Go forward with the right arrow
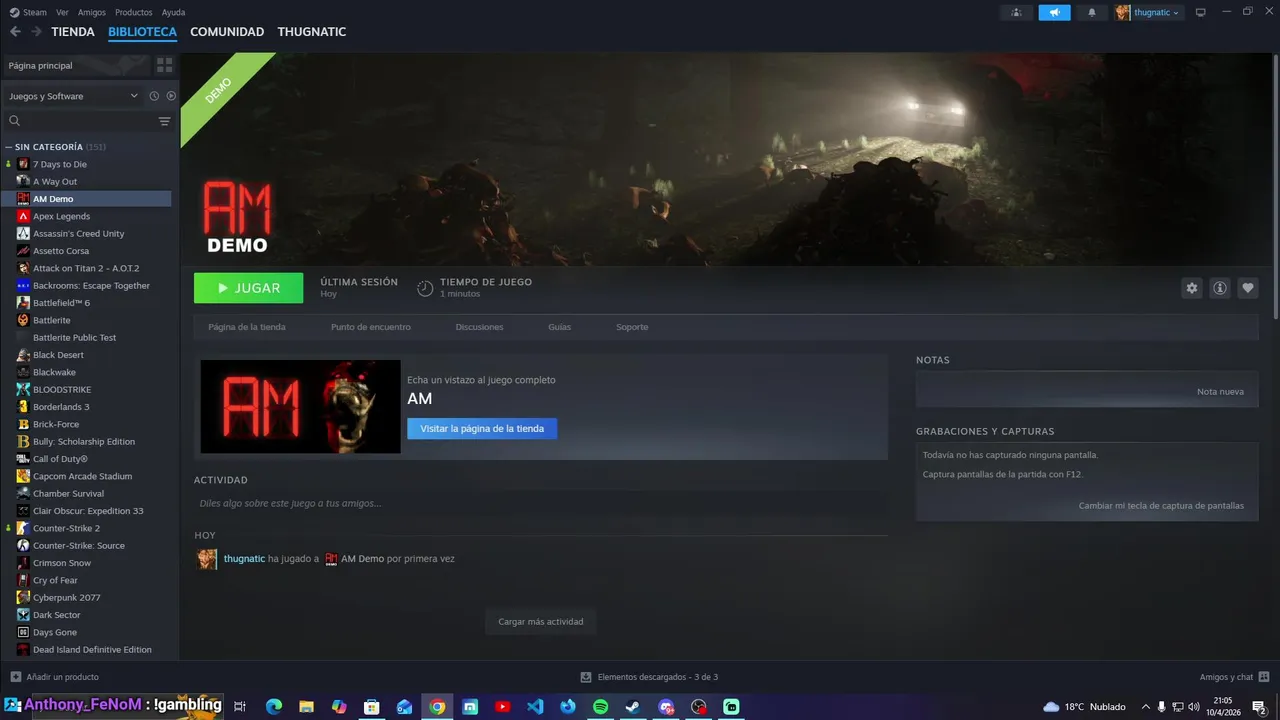The image size is (1280, 720). click(36, 32)
